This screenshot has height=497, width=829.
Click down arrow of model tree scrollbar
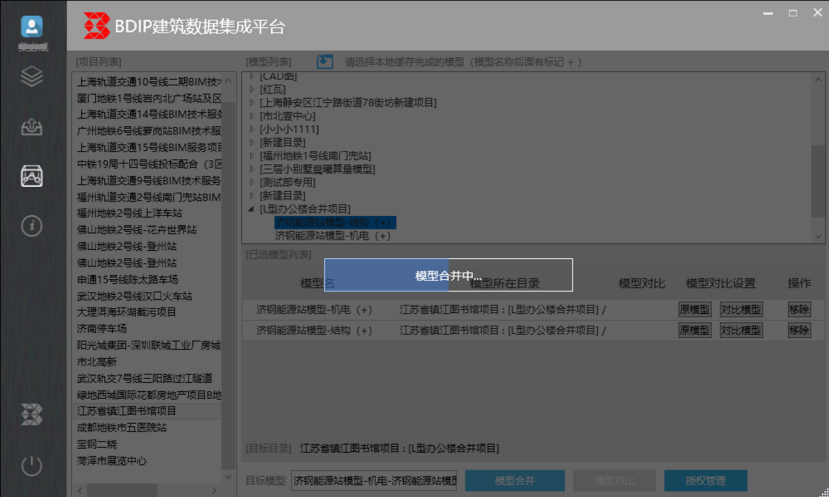[818, 236]
